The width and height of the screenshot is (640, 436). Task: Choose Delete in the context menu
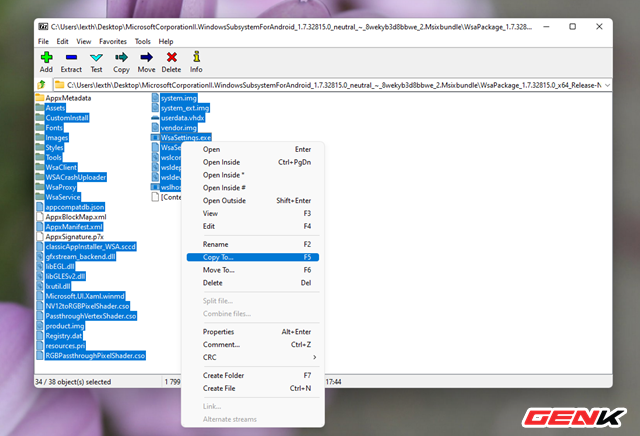coord(253,283)
